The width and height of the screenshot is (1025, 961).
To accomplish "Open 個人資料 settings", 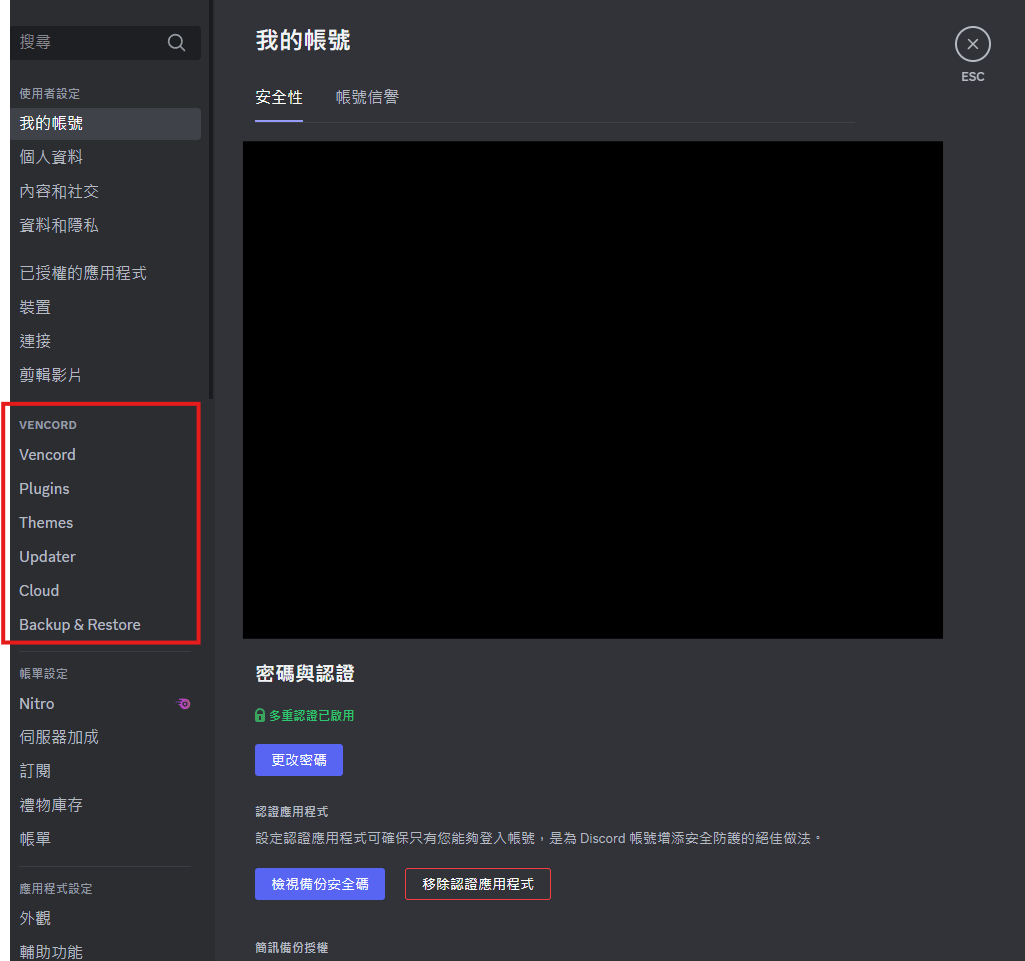I will [x=105, y=157].
